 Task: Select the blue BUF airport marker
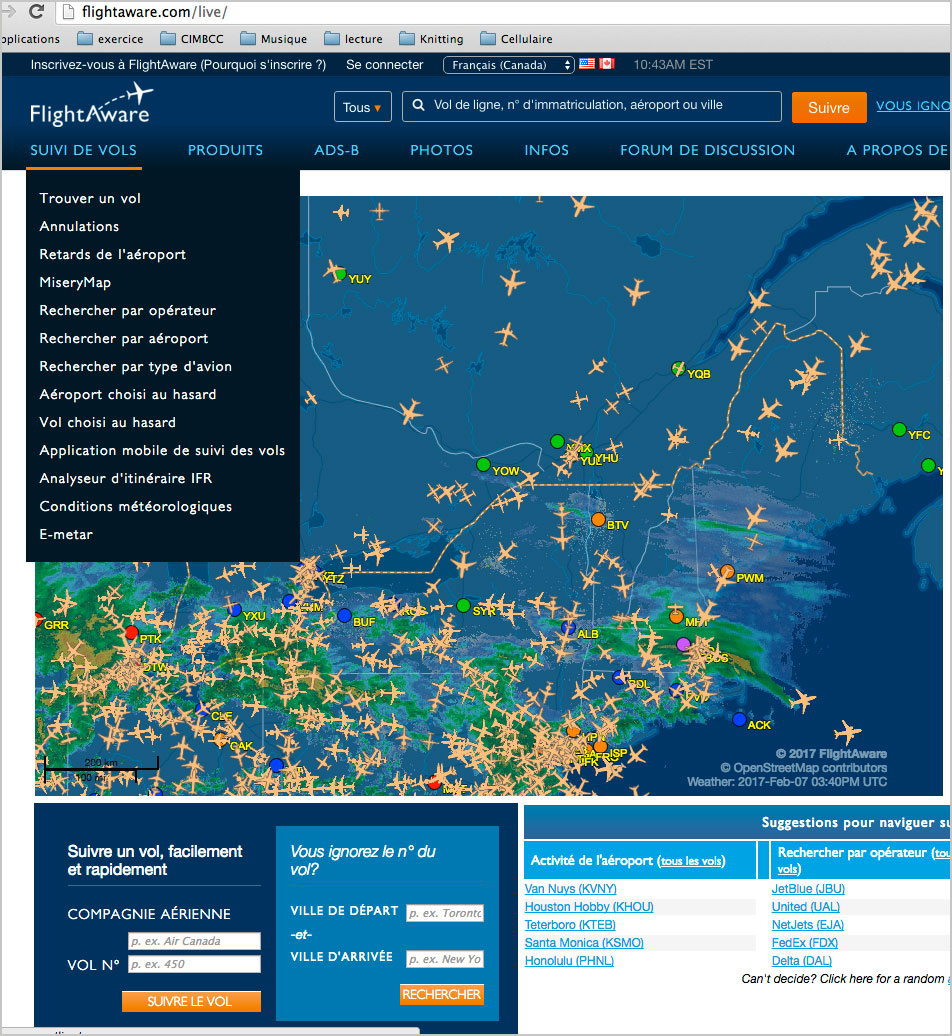click(344, 616)
